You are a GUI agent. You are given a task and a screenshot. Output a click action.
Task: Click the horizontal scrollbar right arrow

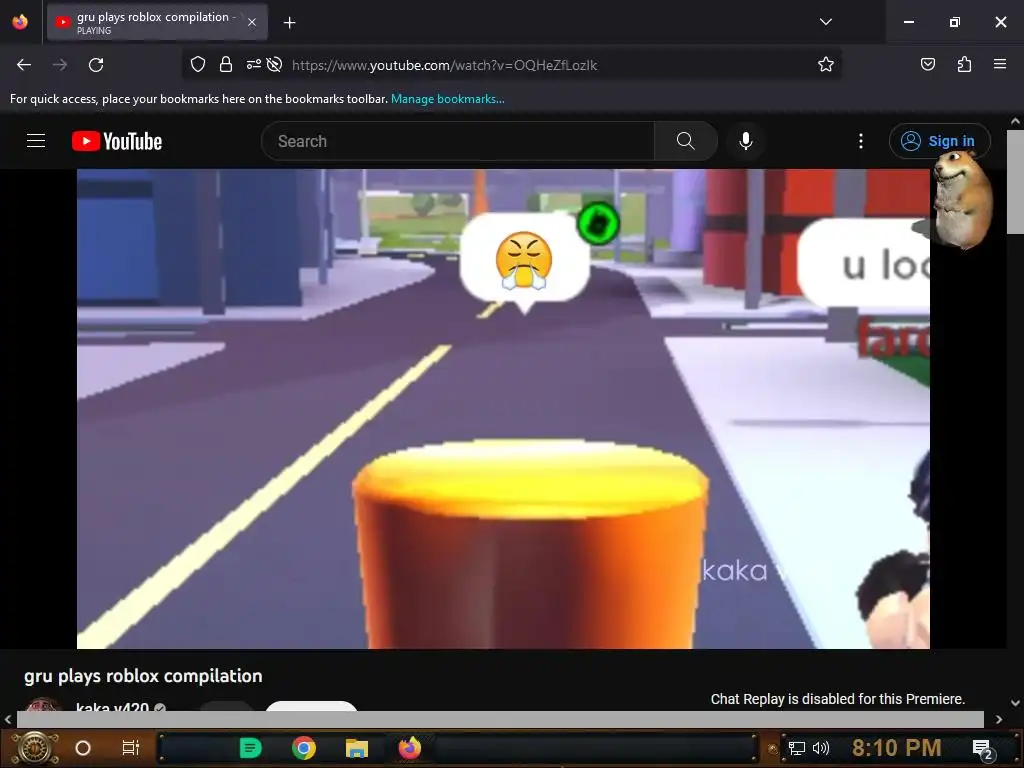click(x=999, y=720)
